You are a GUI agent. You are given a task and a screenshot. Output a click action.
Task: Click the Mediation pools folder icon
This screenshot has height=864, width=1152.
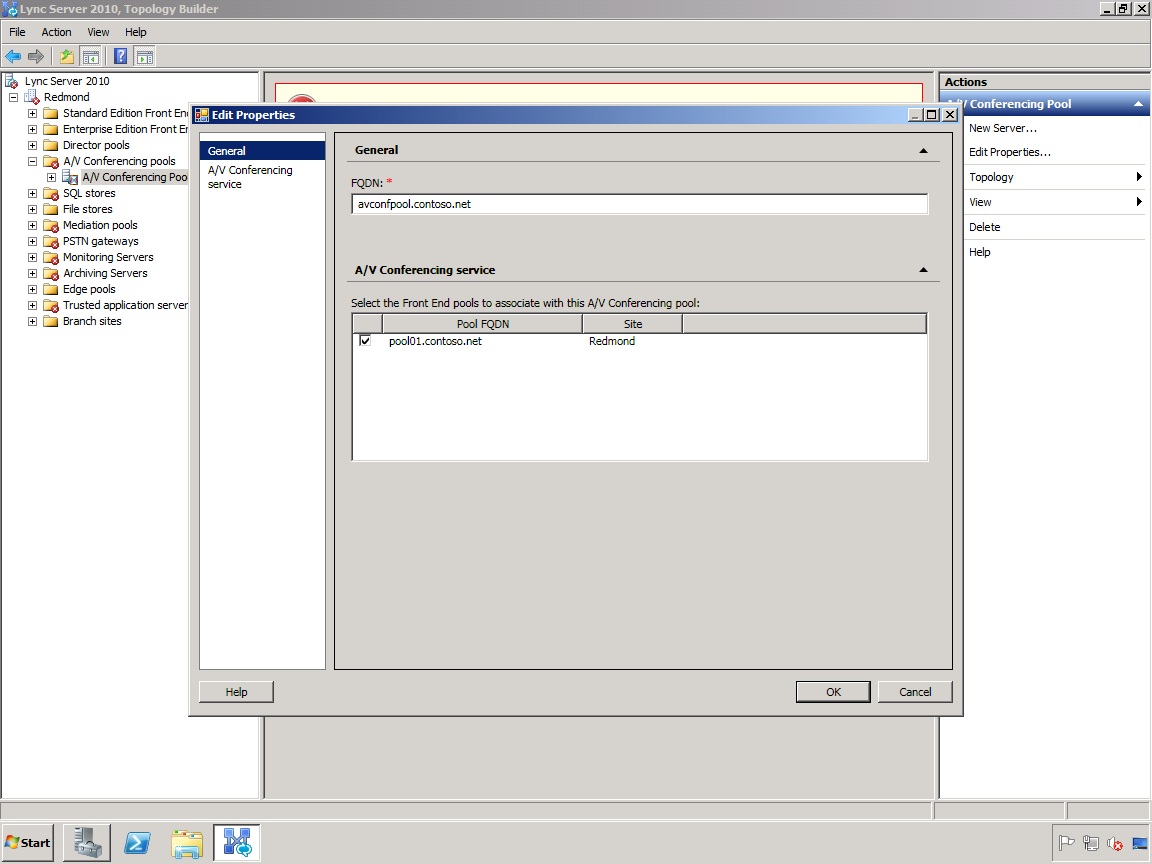tap(51, 226)
